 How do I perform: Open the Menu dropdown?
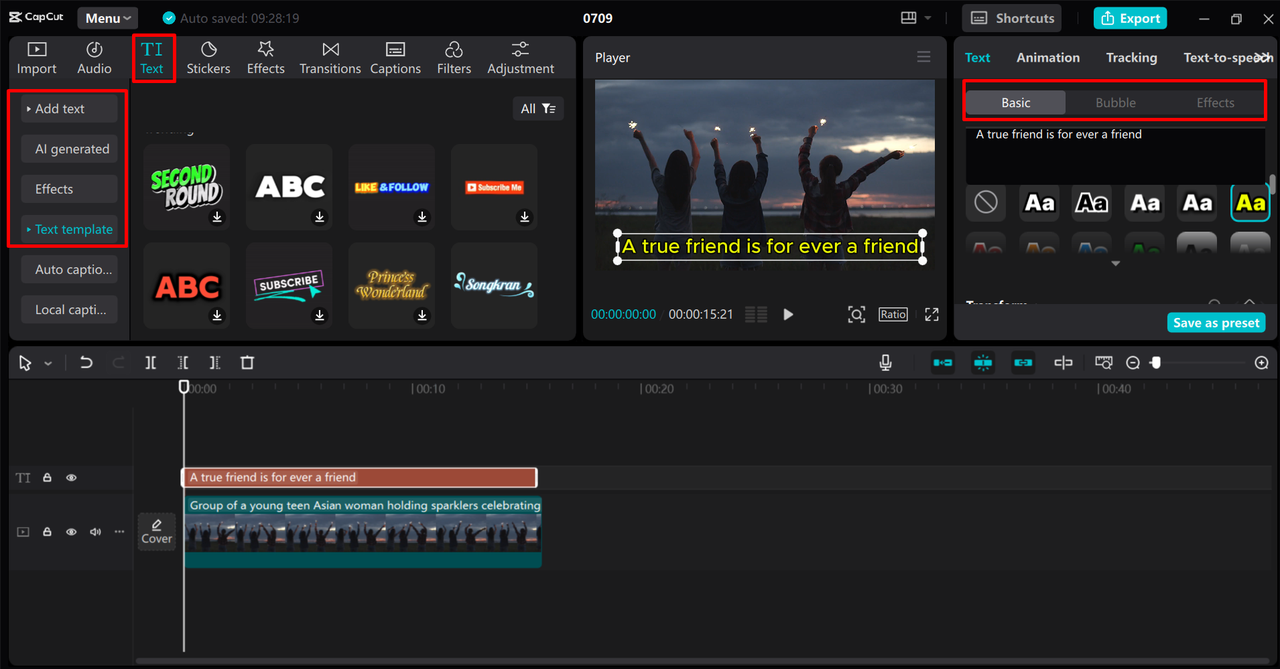point(108,18)
